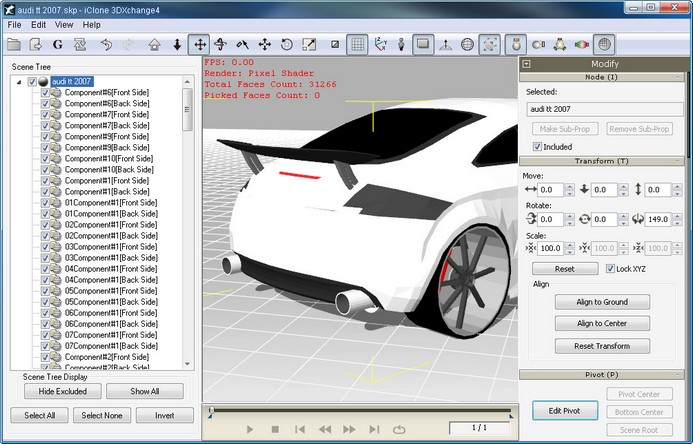
Task: Click the open file folder icon
Action: [14, 44]
